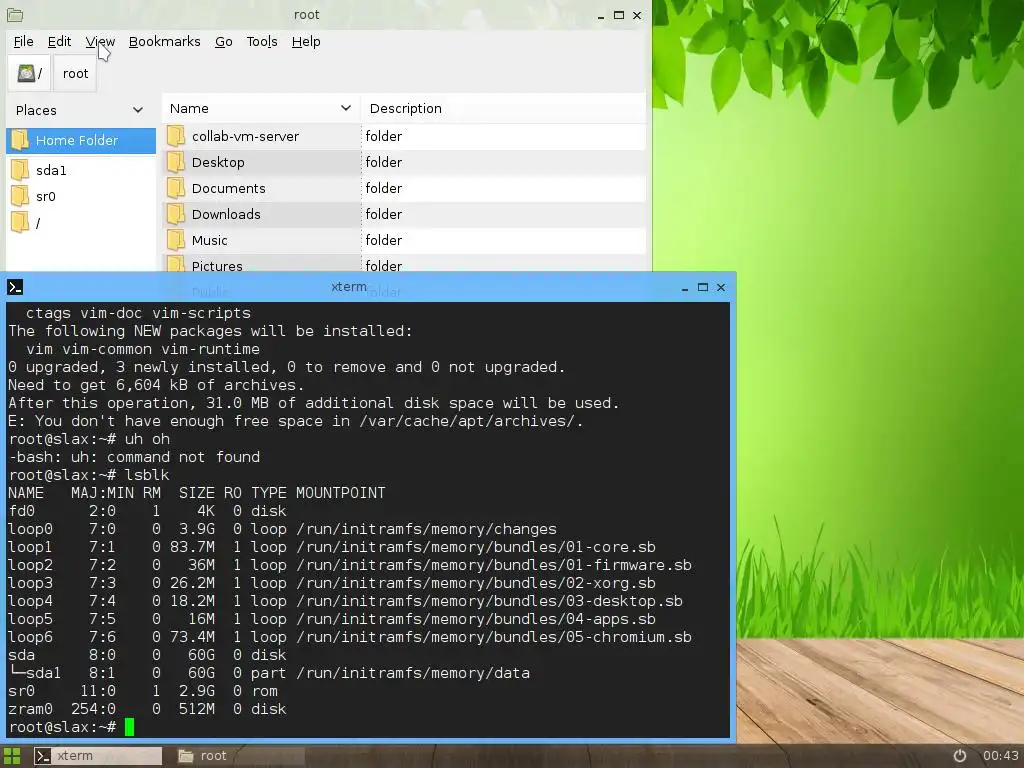The image size is (1024, 768).
Task: Click the lsblk command text in terminal
Action: (147, 475)
